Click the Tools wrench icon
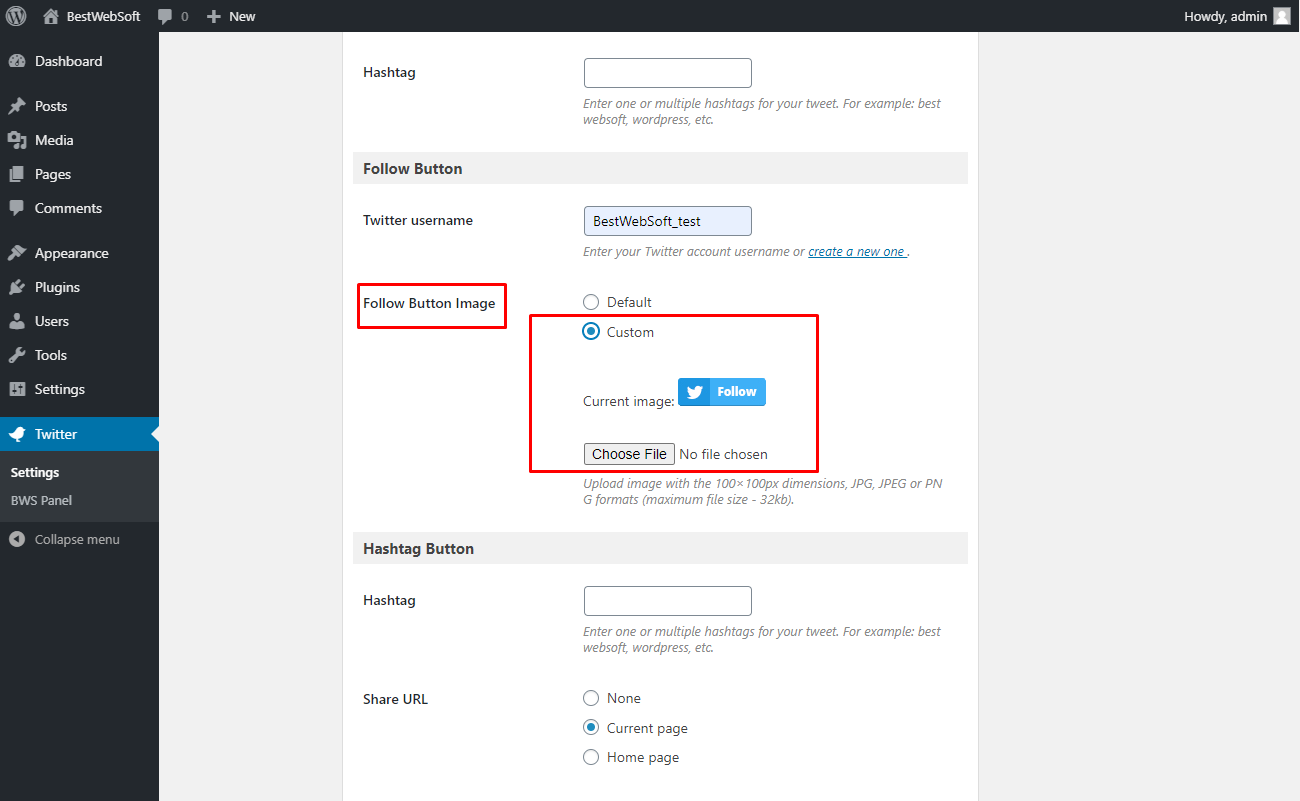The width and height of the screenshot is (1300, 801). tap(17, 355)
